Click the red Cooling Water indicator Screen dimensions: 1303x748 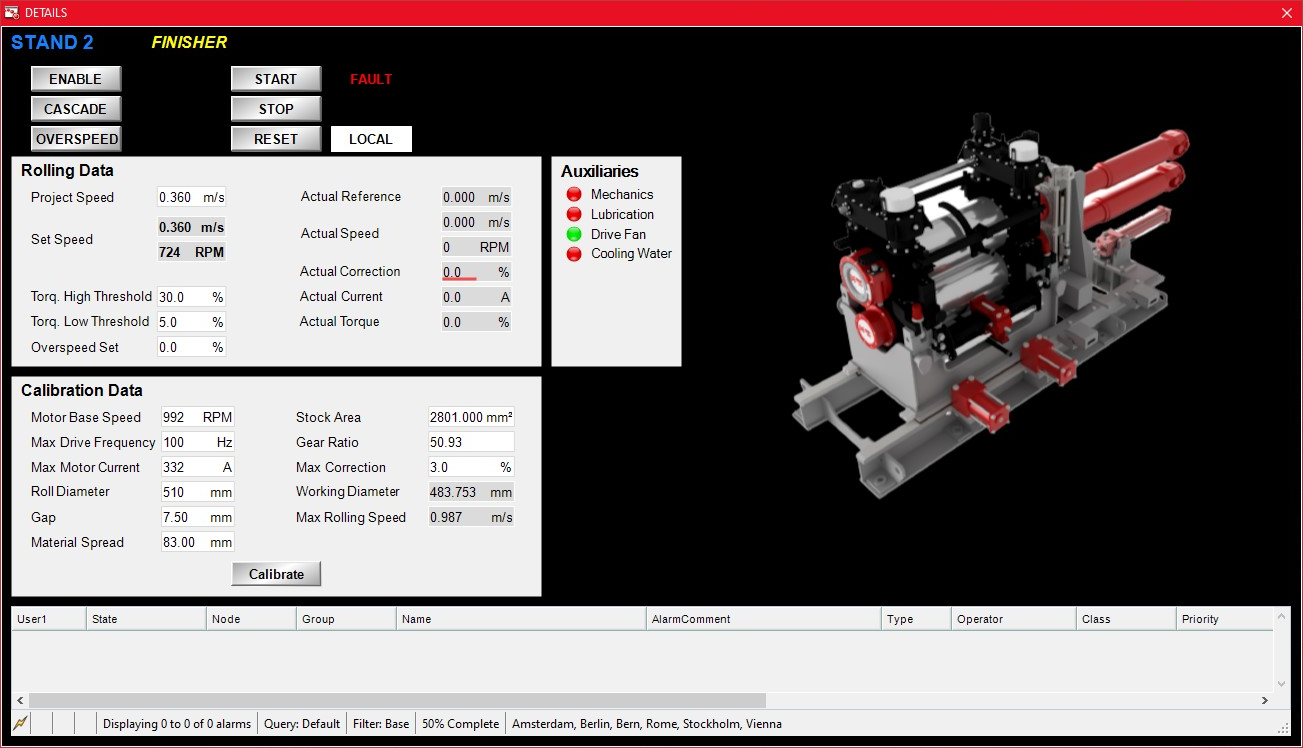[574, 254]
